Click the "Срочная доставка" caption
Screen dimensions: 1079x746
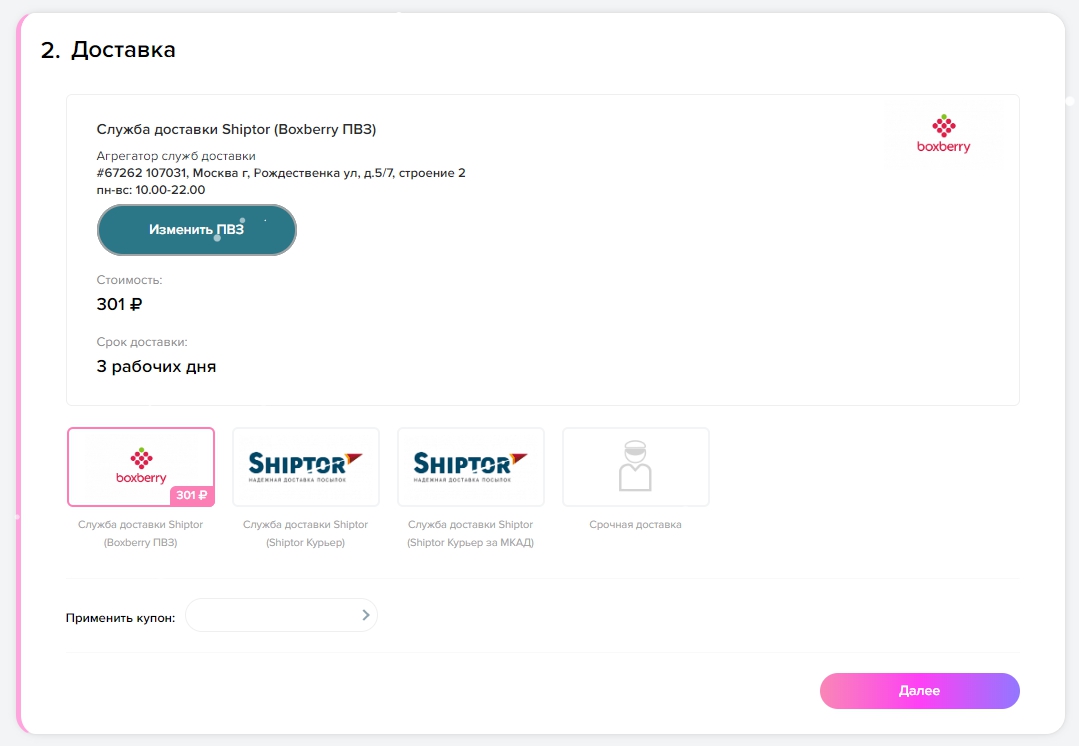pos(635,525)
